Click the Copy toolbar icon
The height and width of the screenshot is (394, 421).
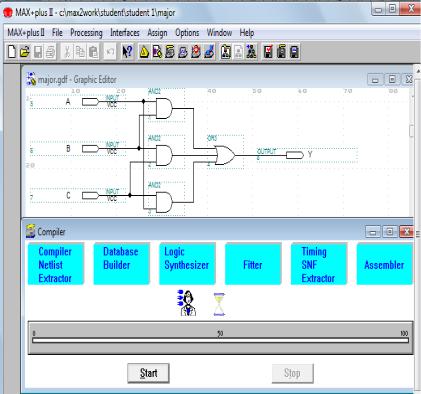pyautogui.click(x=80, y=52)
